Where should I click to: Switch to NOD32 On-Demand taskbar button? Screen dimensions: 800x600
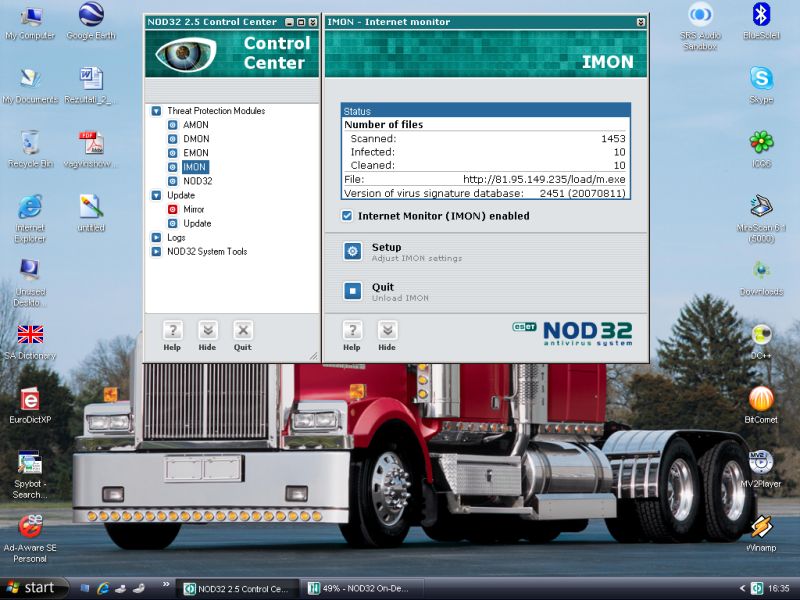click(362, 588)
